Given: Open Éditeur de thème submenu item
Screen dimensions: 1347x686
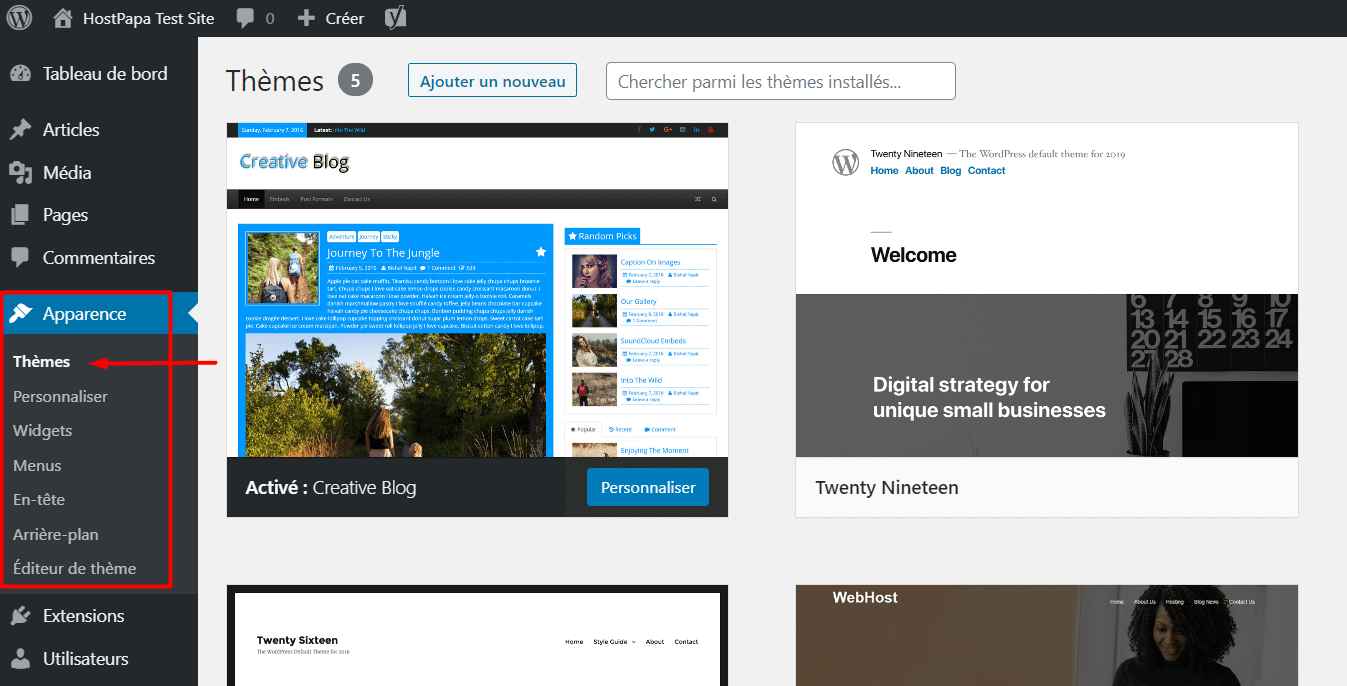Looking at the screenshot, I should click(75, 569).
